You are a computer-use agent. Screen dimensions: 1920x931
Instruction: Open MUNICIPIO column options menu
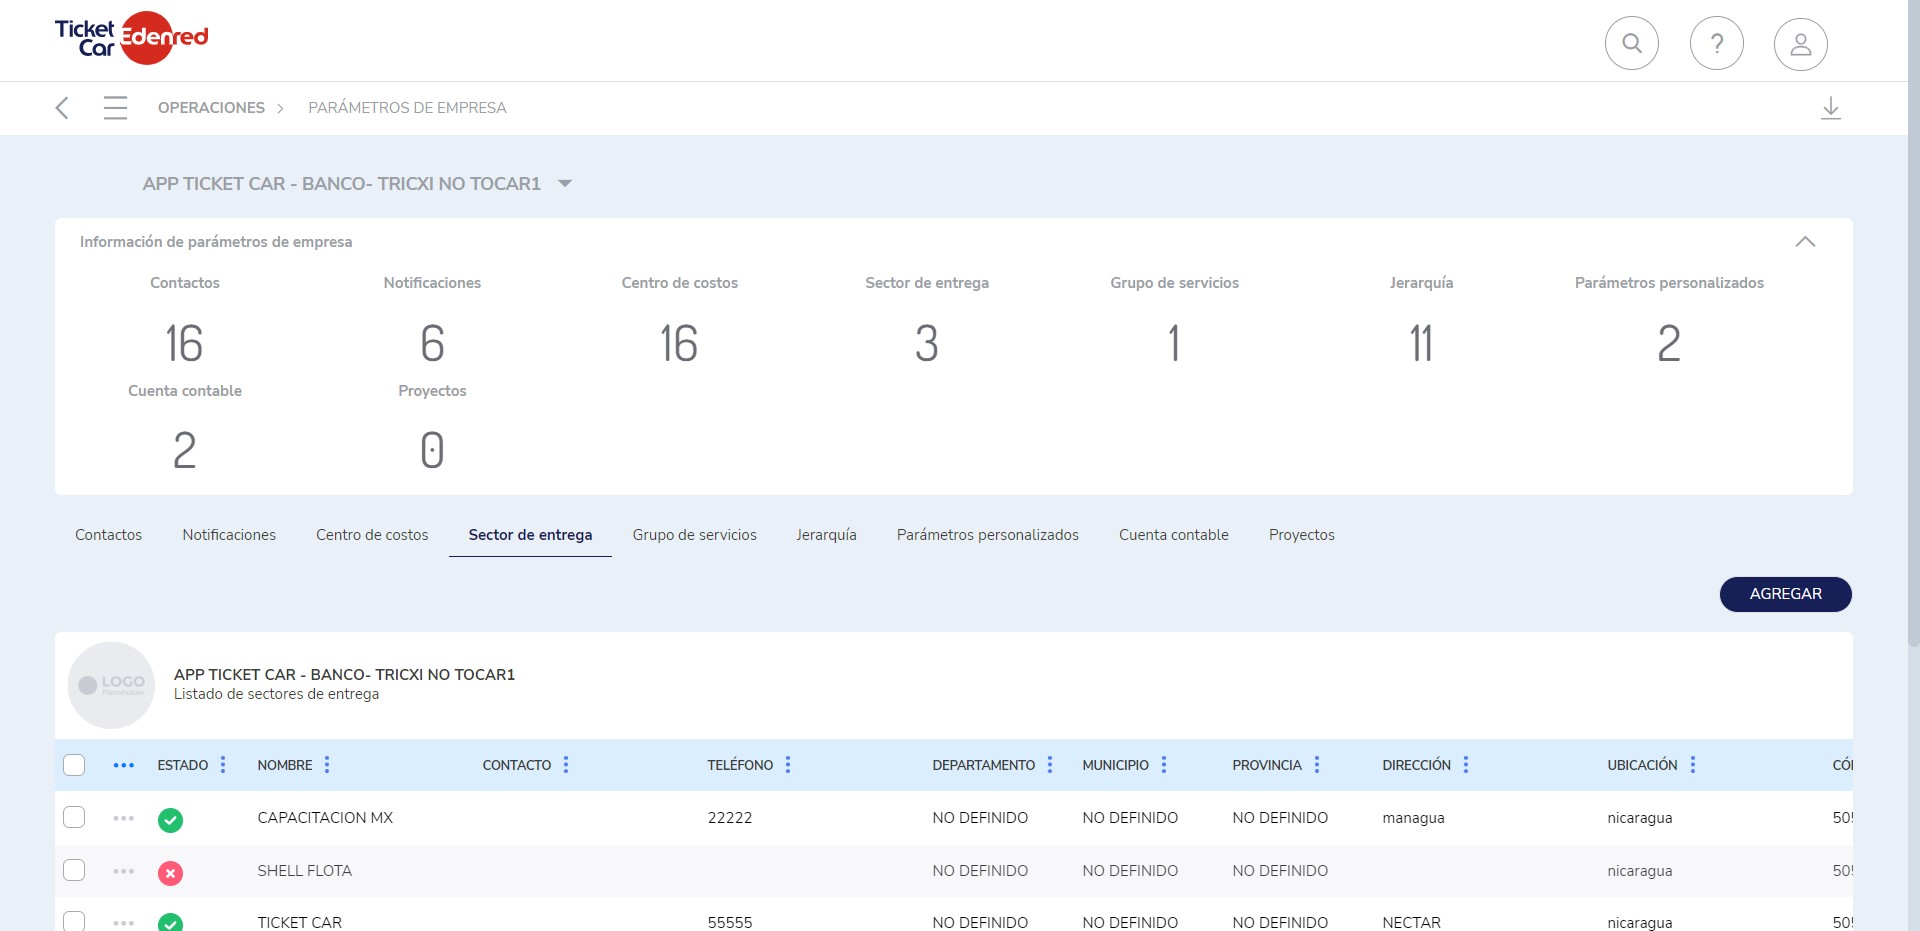click(x=1164, y=765)
